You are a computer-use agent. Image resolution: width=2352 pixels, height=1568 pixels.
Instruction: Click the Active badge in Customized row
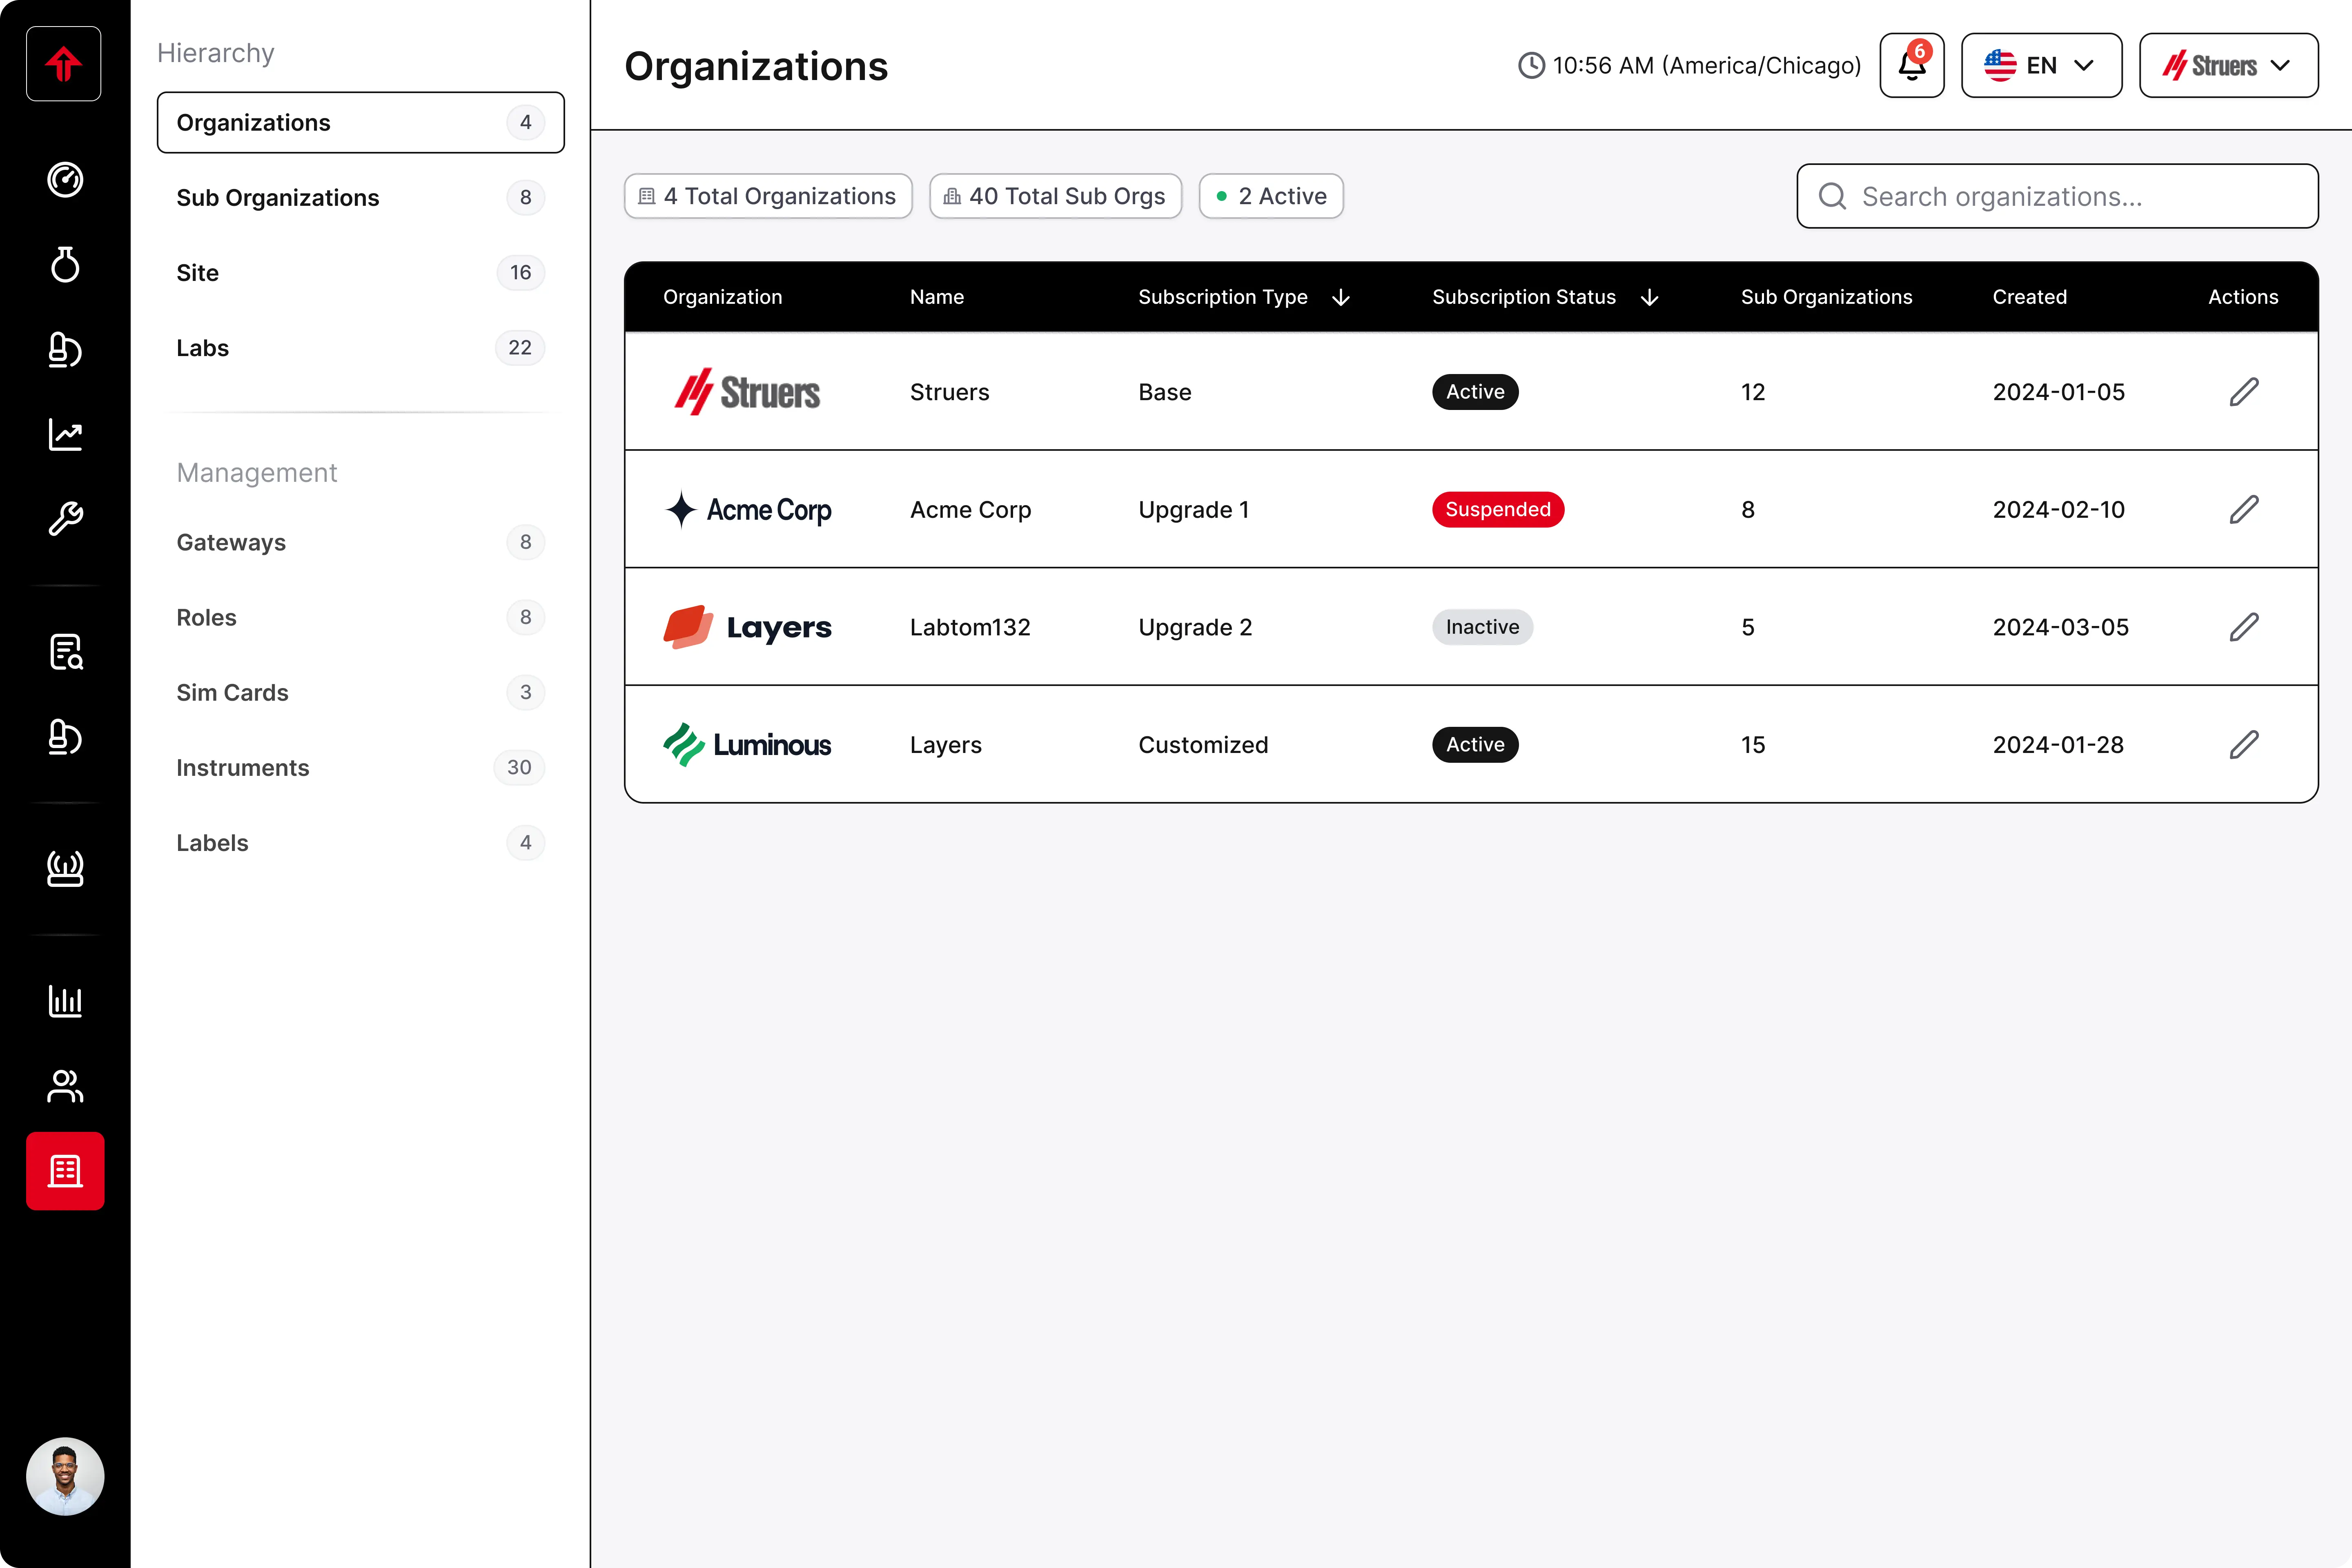tap(1475, 745)
